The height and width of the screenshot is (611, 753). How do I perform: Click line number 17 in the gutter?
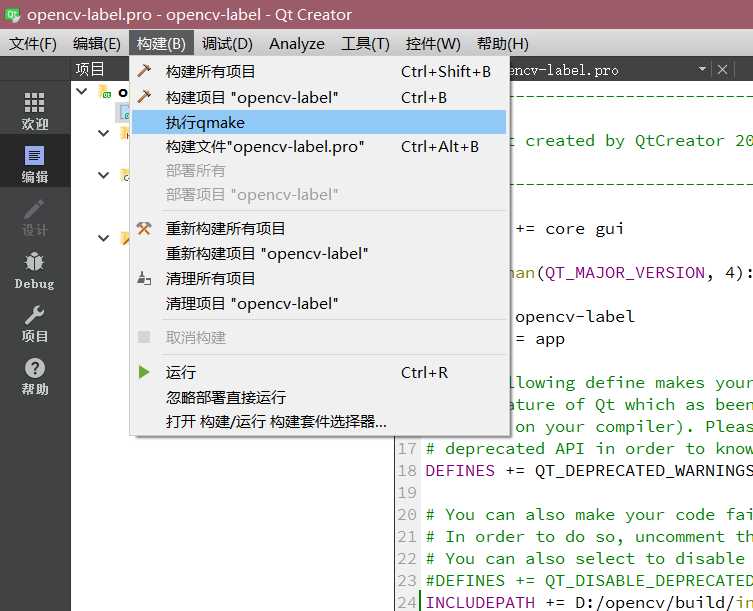[407, 449]
